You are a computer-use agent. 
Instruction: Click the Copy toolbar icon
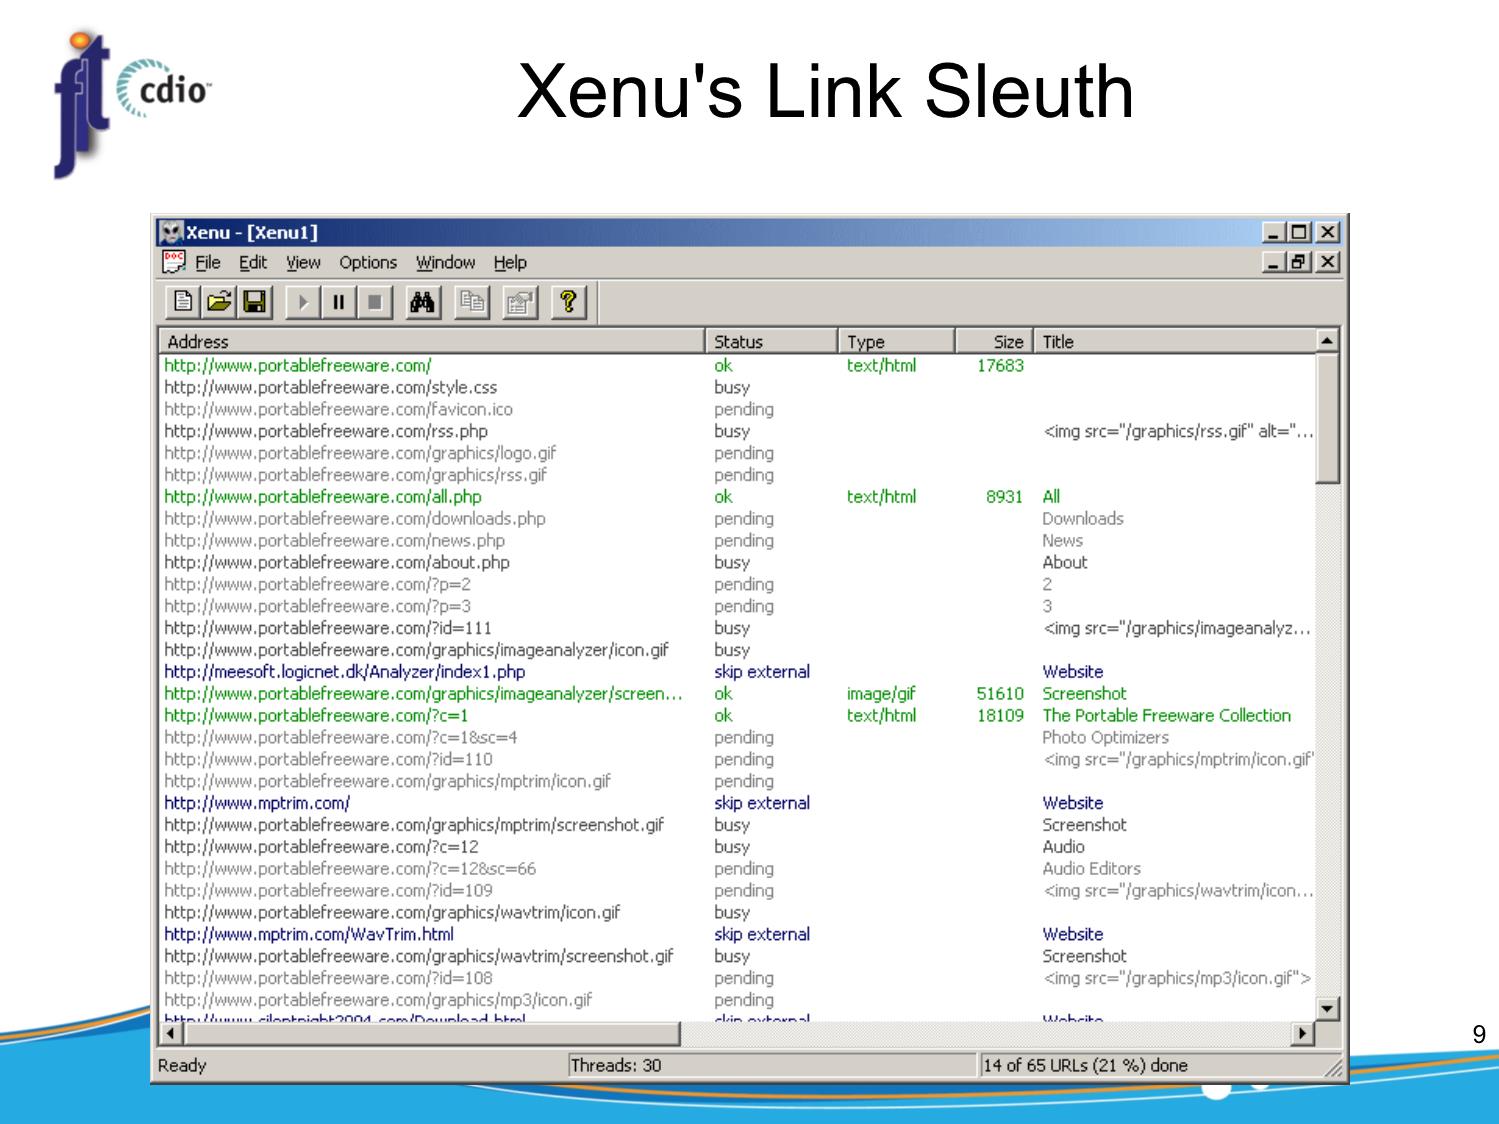pyautogui.click(x=472, y=302)
